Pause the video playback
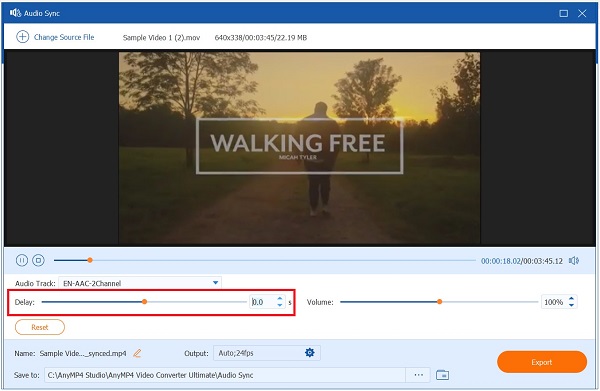Image resolution: width=600 pixels, height=391 pixels. coord(22,261)
